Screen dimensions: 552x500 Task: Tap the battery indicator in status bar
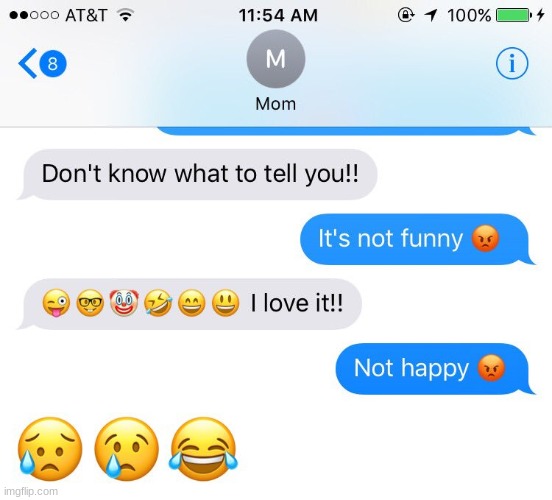click(512, 15)
